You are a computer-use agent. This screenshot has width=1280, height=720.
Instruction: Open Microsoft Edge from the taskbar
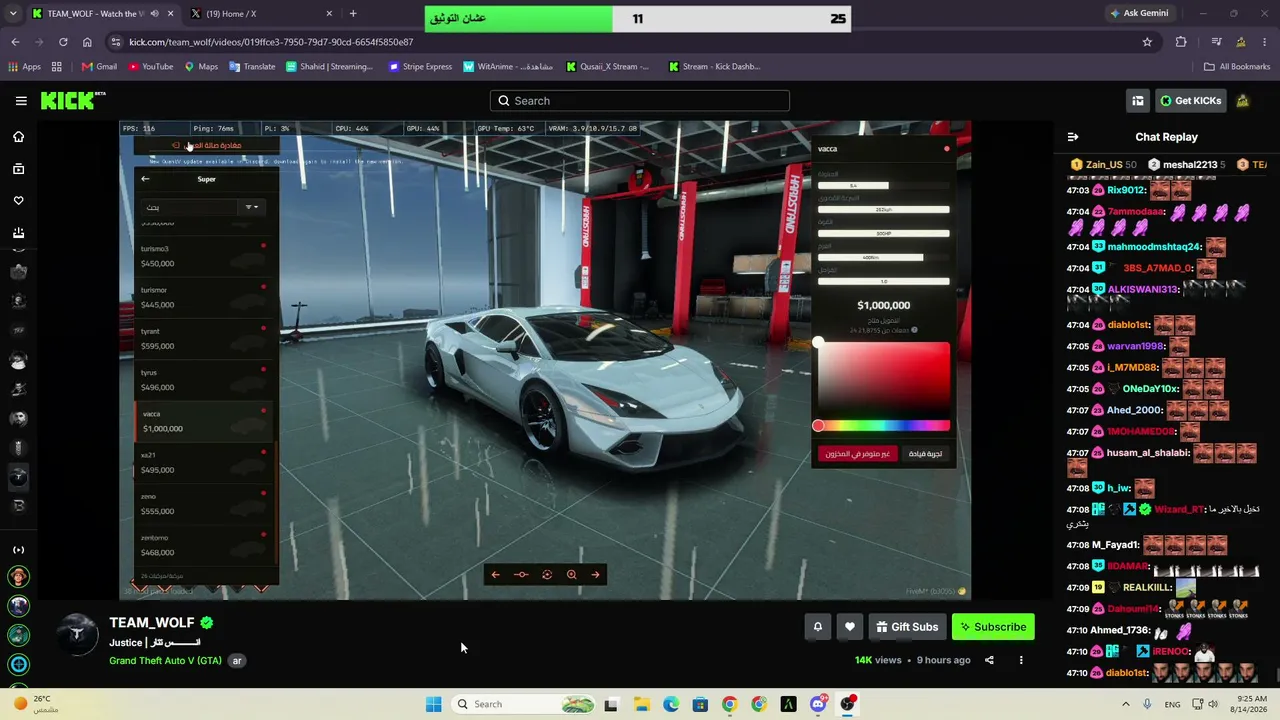(x=671, y=704)
